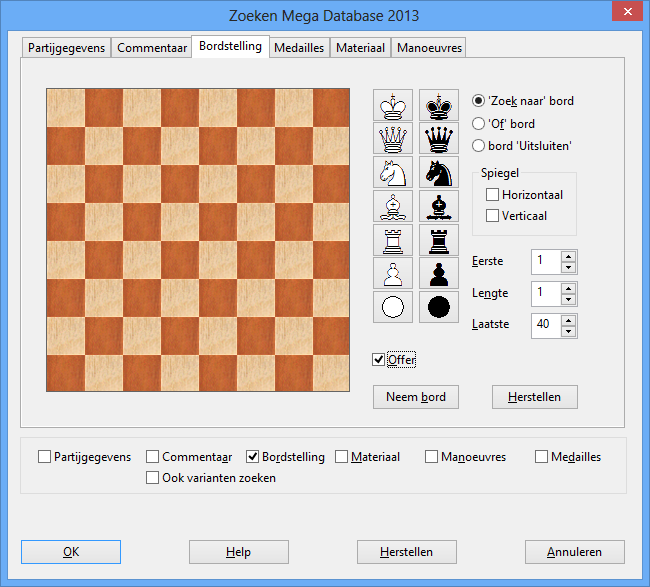Select the white bishop piece
The height and width of the screenshot is (587, 650).
(393, 206)
